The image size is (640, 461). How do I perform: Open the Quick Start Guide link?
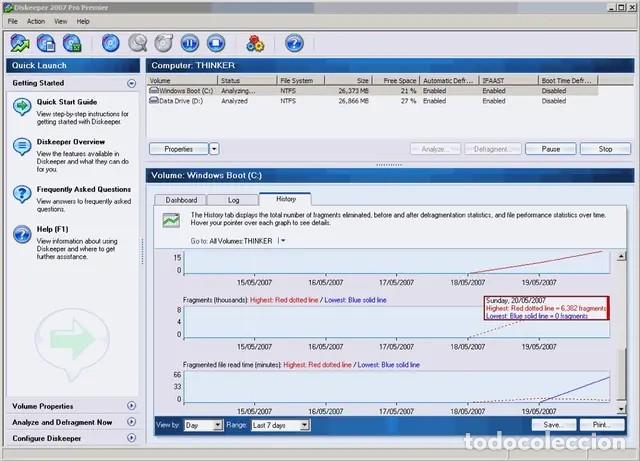click(x=67, y=102)
